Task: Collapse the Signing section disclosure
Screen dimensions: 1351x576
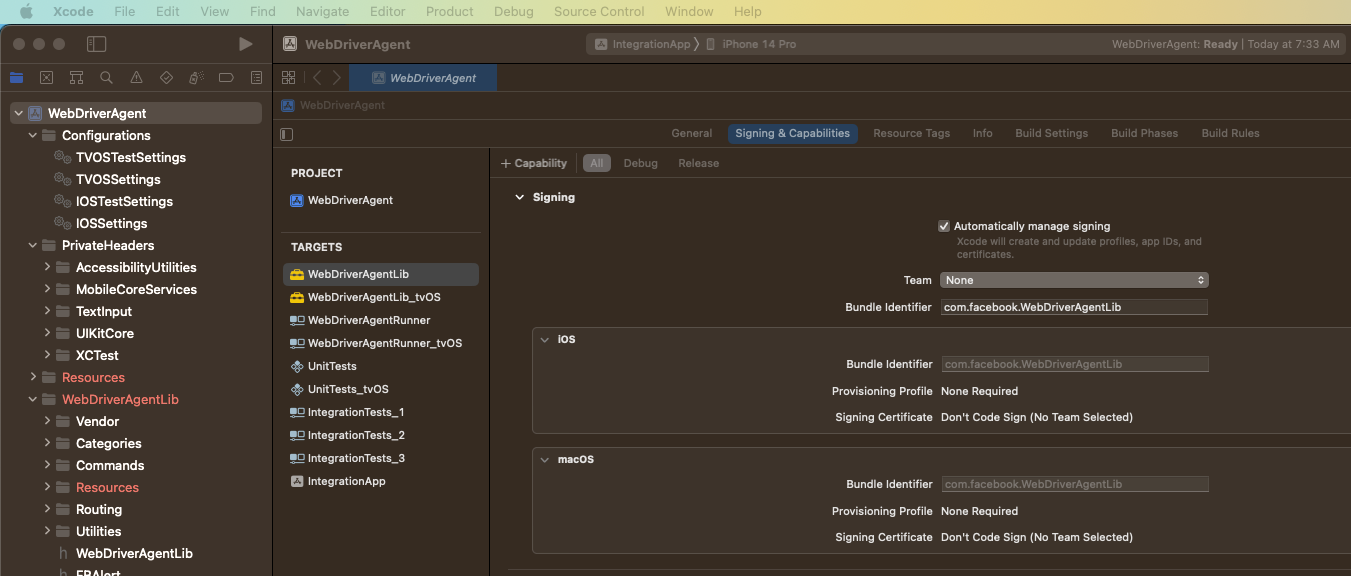Action: [519, 198]
